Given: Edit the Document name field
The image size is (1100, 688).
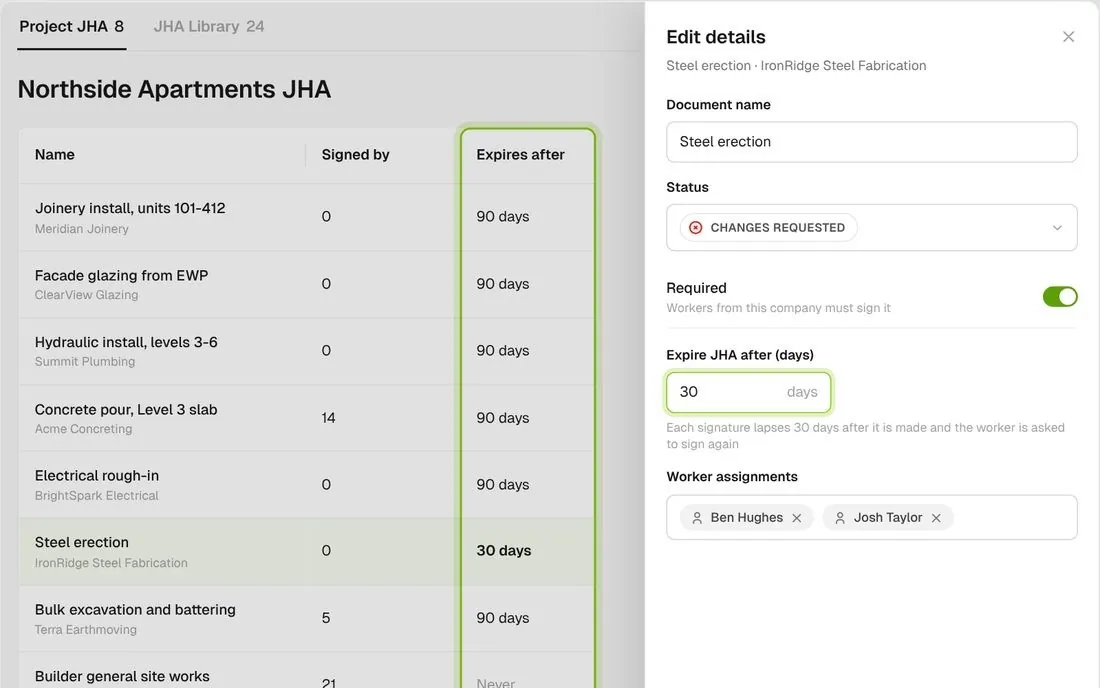Looking at the screenshot, I should click(871, 142).
